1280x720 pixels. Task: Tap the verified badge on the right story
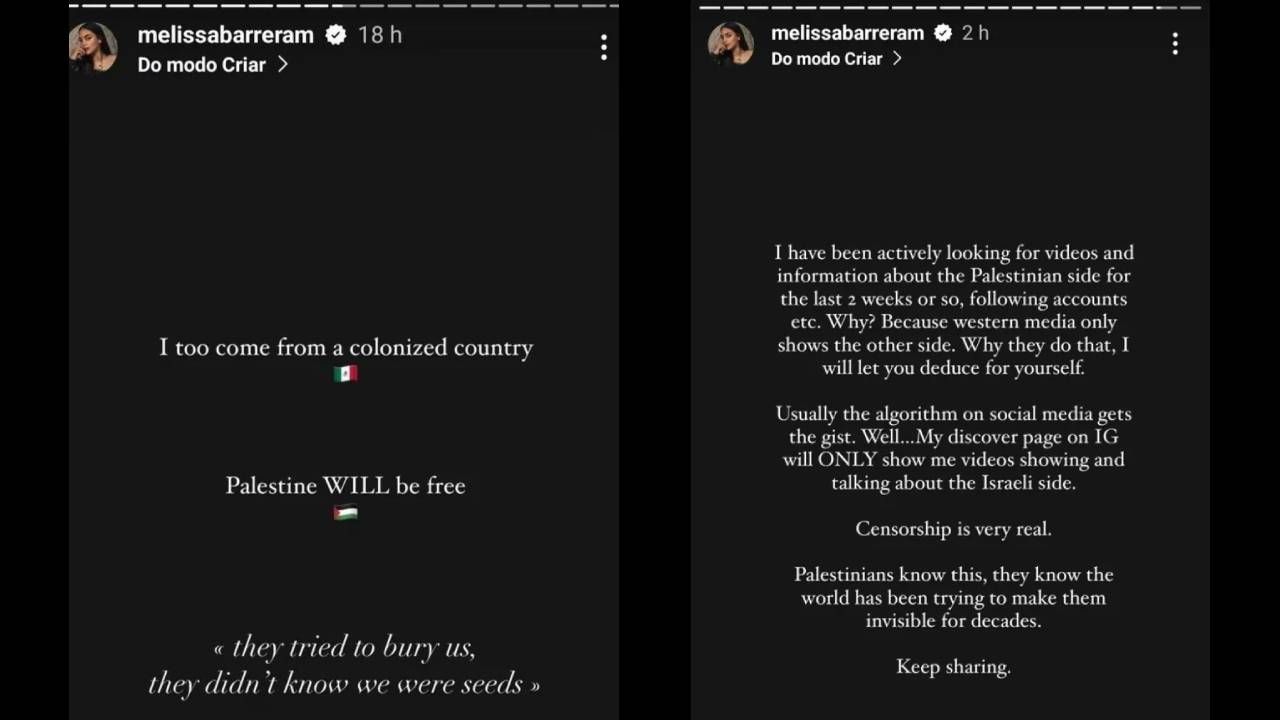(942, 33)
